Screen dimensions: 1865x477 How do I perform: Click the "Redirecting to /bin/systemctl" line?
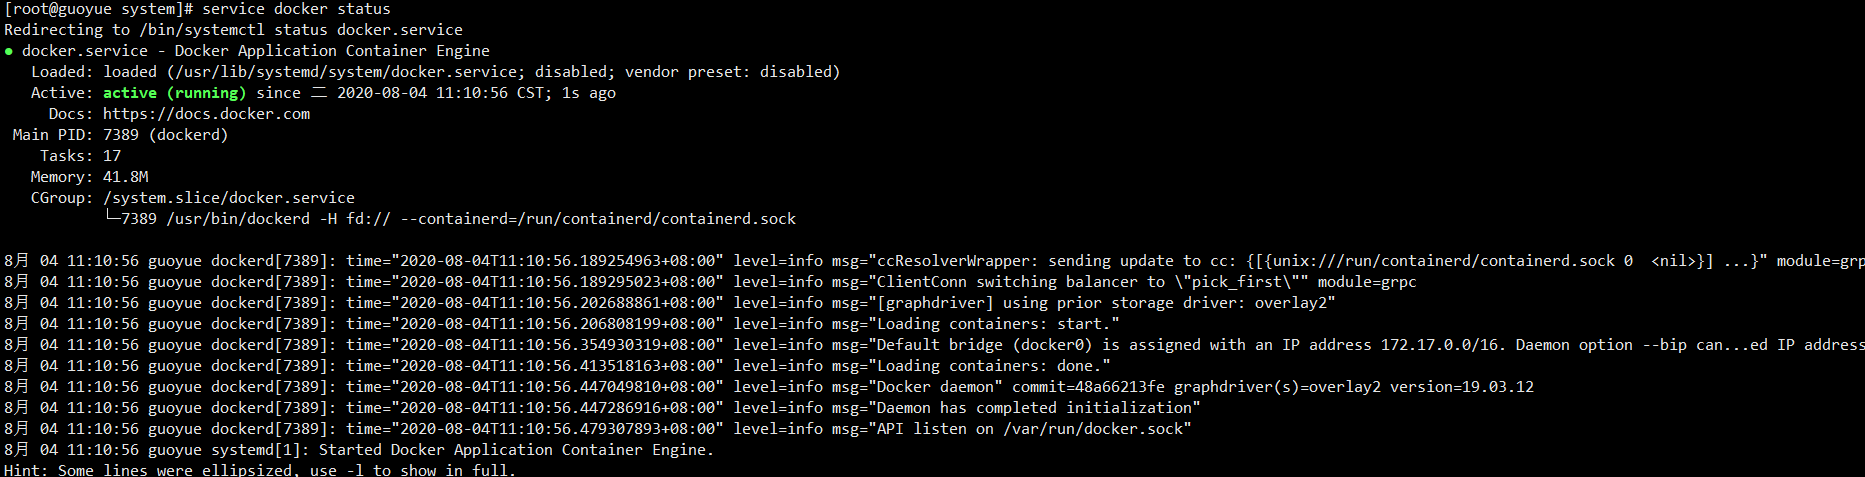click(x=233, y=30)
